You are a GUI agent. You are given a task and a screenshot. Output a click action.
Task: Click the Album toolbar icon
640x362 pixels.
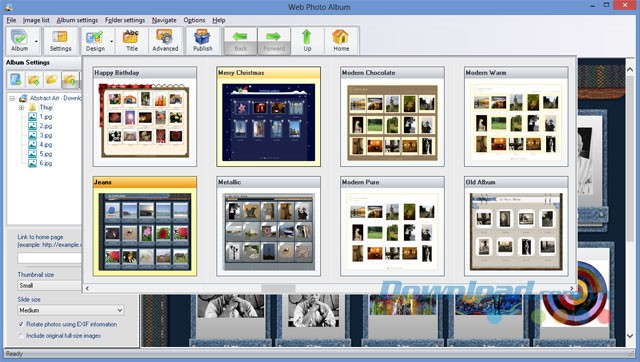pos(19,40)
